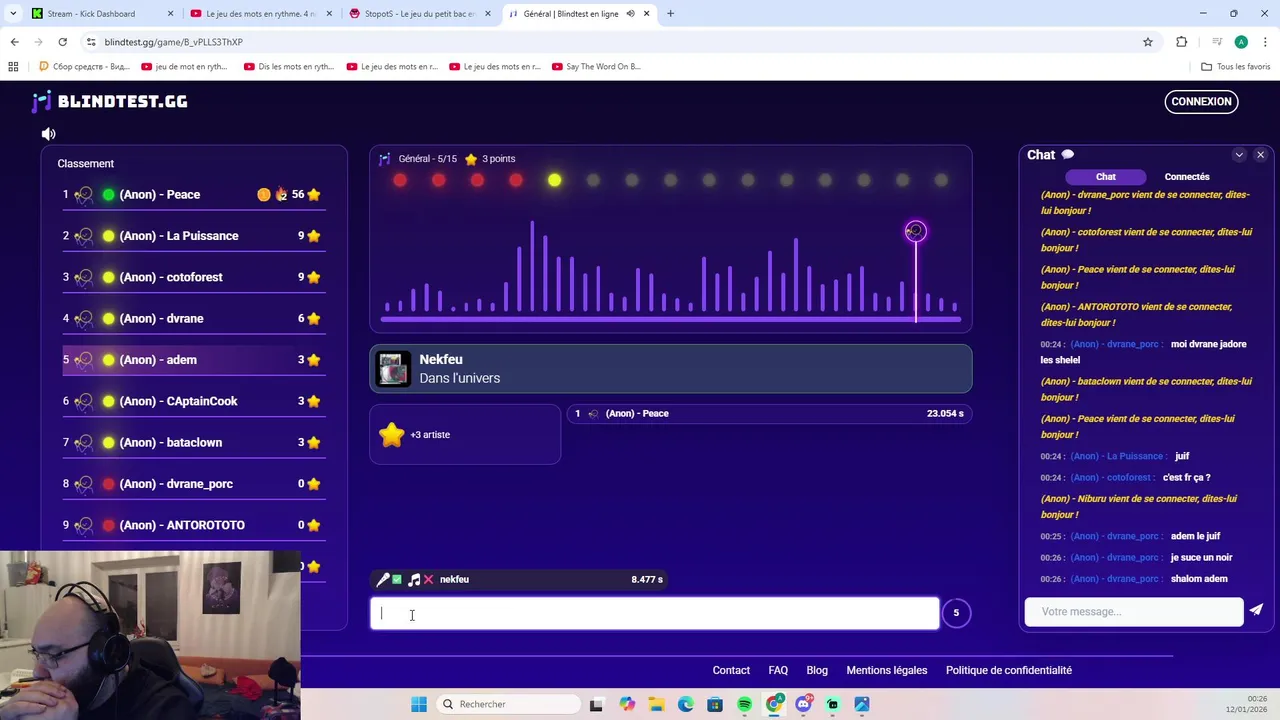Open the Blog link
This screenshot has width=1280, height=720.
click(817, 670)
